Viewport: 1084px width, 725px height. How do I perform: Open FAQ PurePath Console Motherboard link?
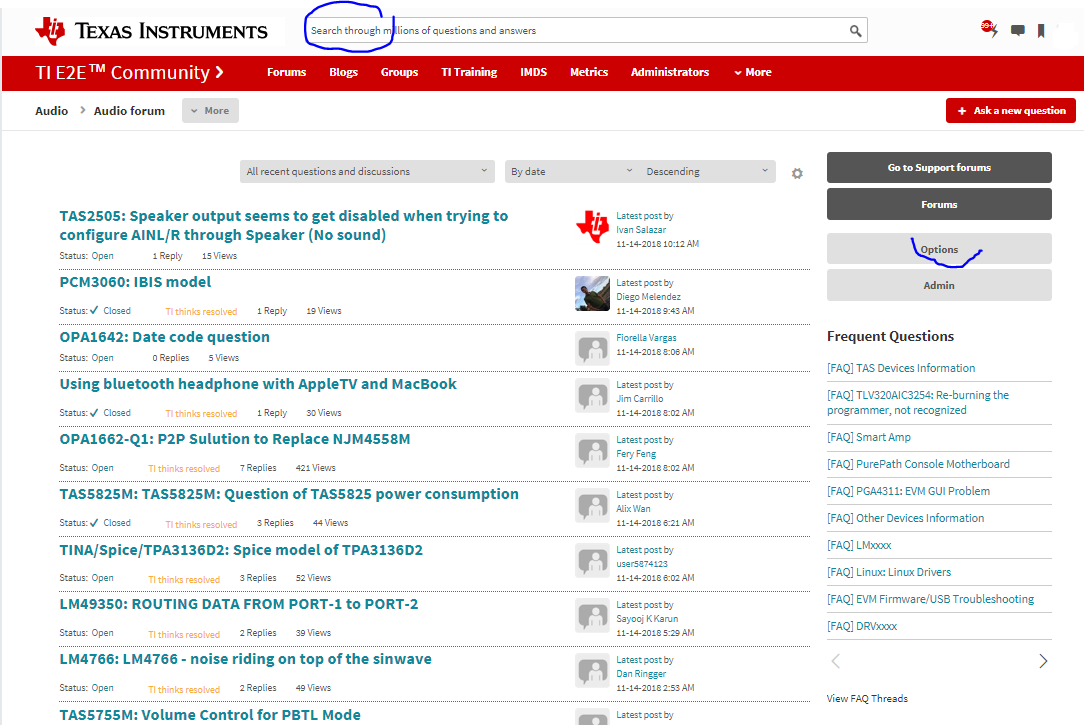click(x=918, y=464)
